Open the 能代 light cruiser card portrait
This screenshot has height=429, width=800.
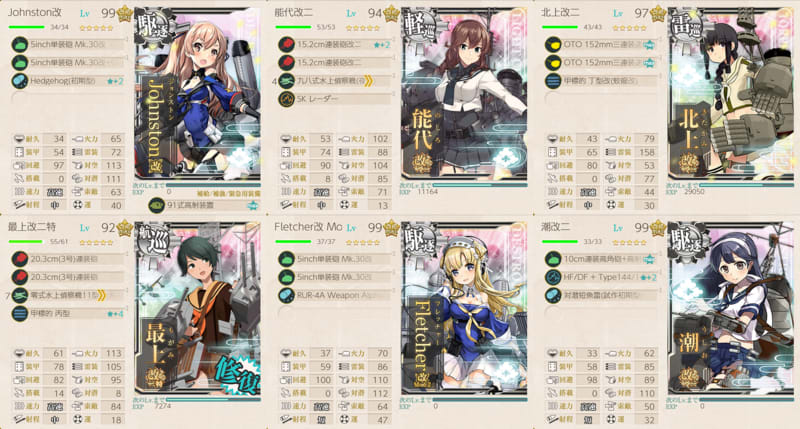pos(464,94)
